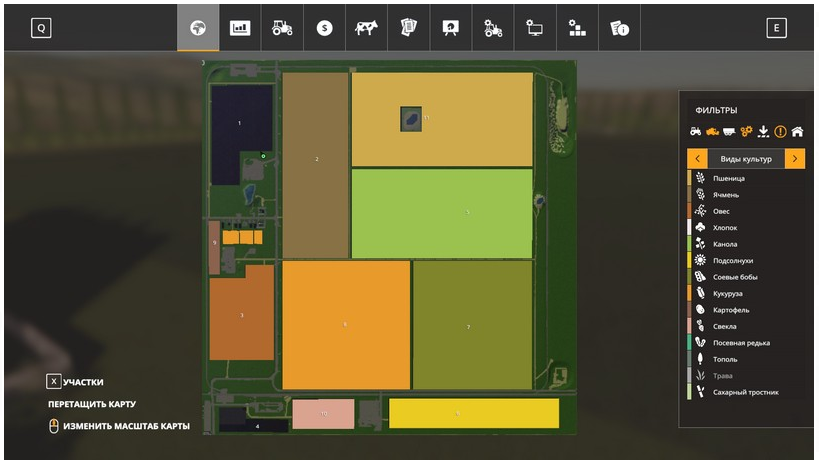
Task: Click the ФИЛЬТРЫ panel heading
Action: [x=716, y=110]
